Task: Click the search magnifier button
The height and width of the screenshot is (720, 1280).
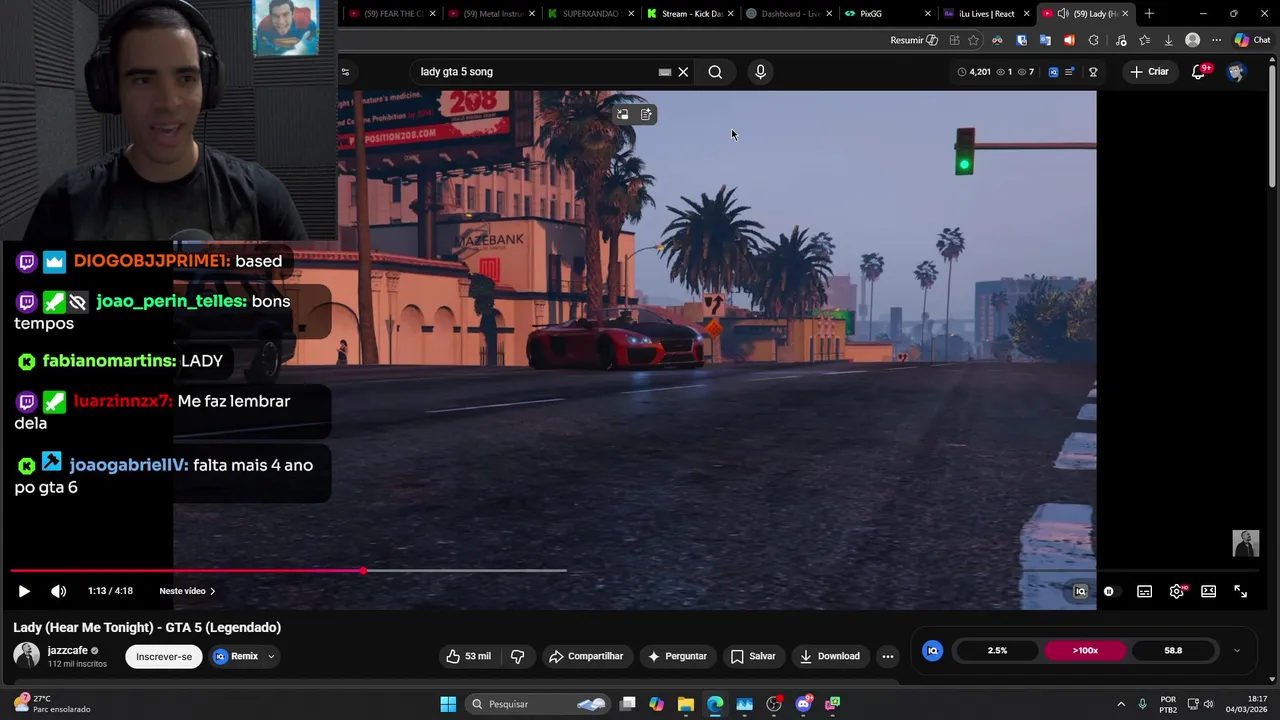Action: [x=715, y=72]
